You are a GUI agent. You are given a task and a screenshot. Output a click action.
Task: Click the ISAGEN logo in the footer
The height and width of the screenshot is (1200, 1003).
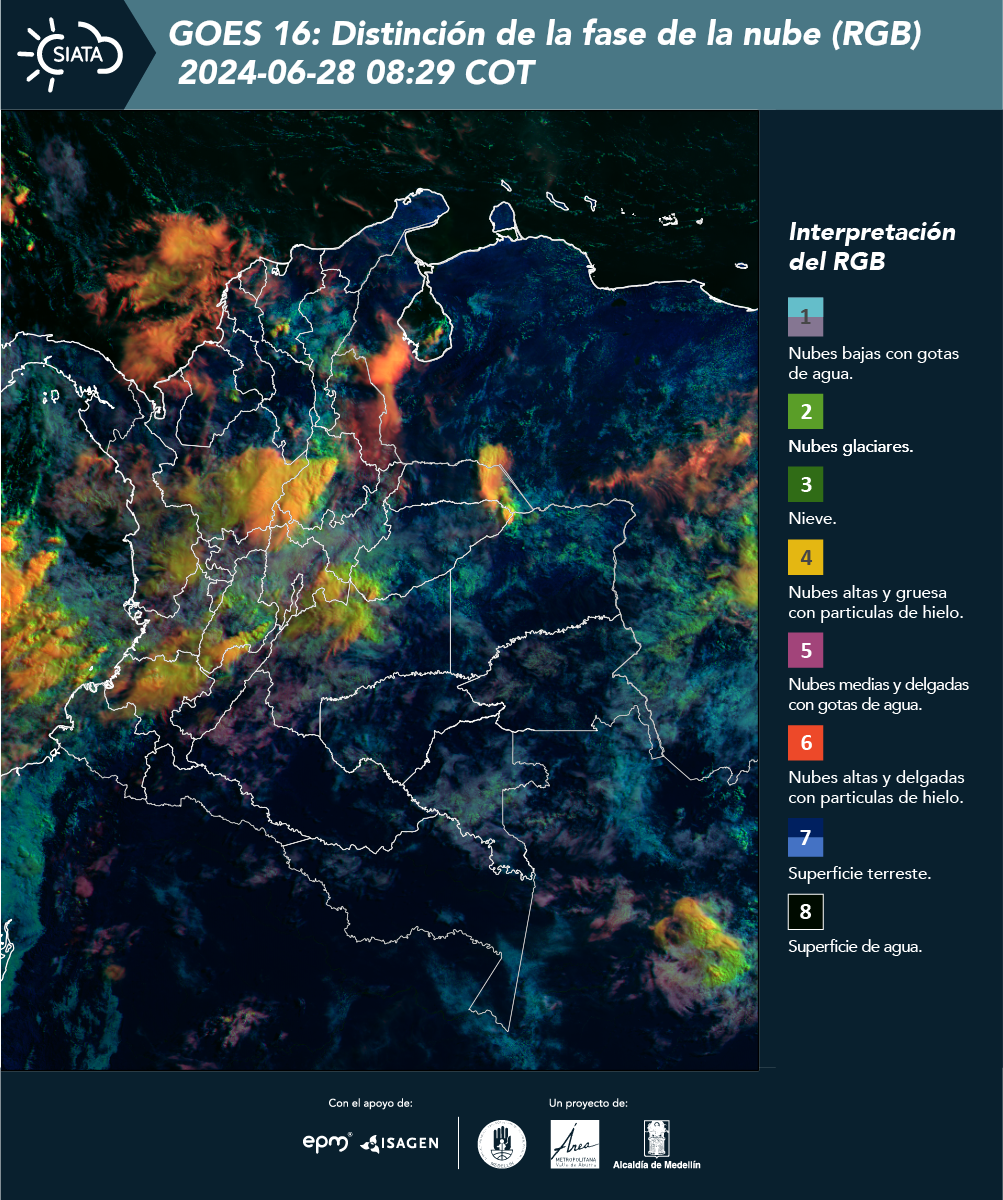pyautogui.click(x=399, y=1142)
